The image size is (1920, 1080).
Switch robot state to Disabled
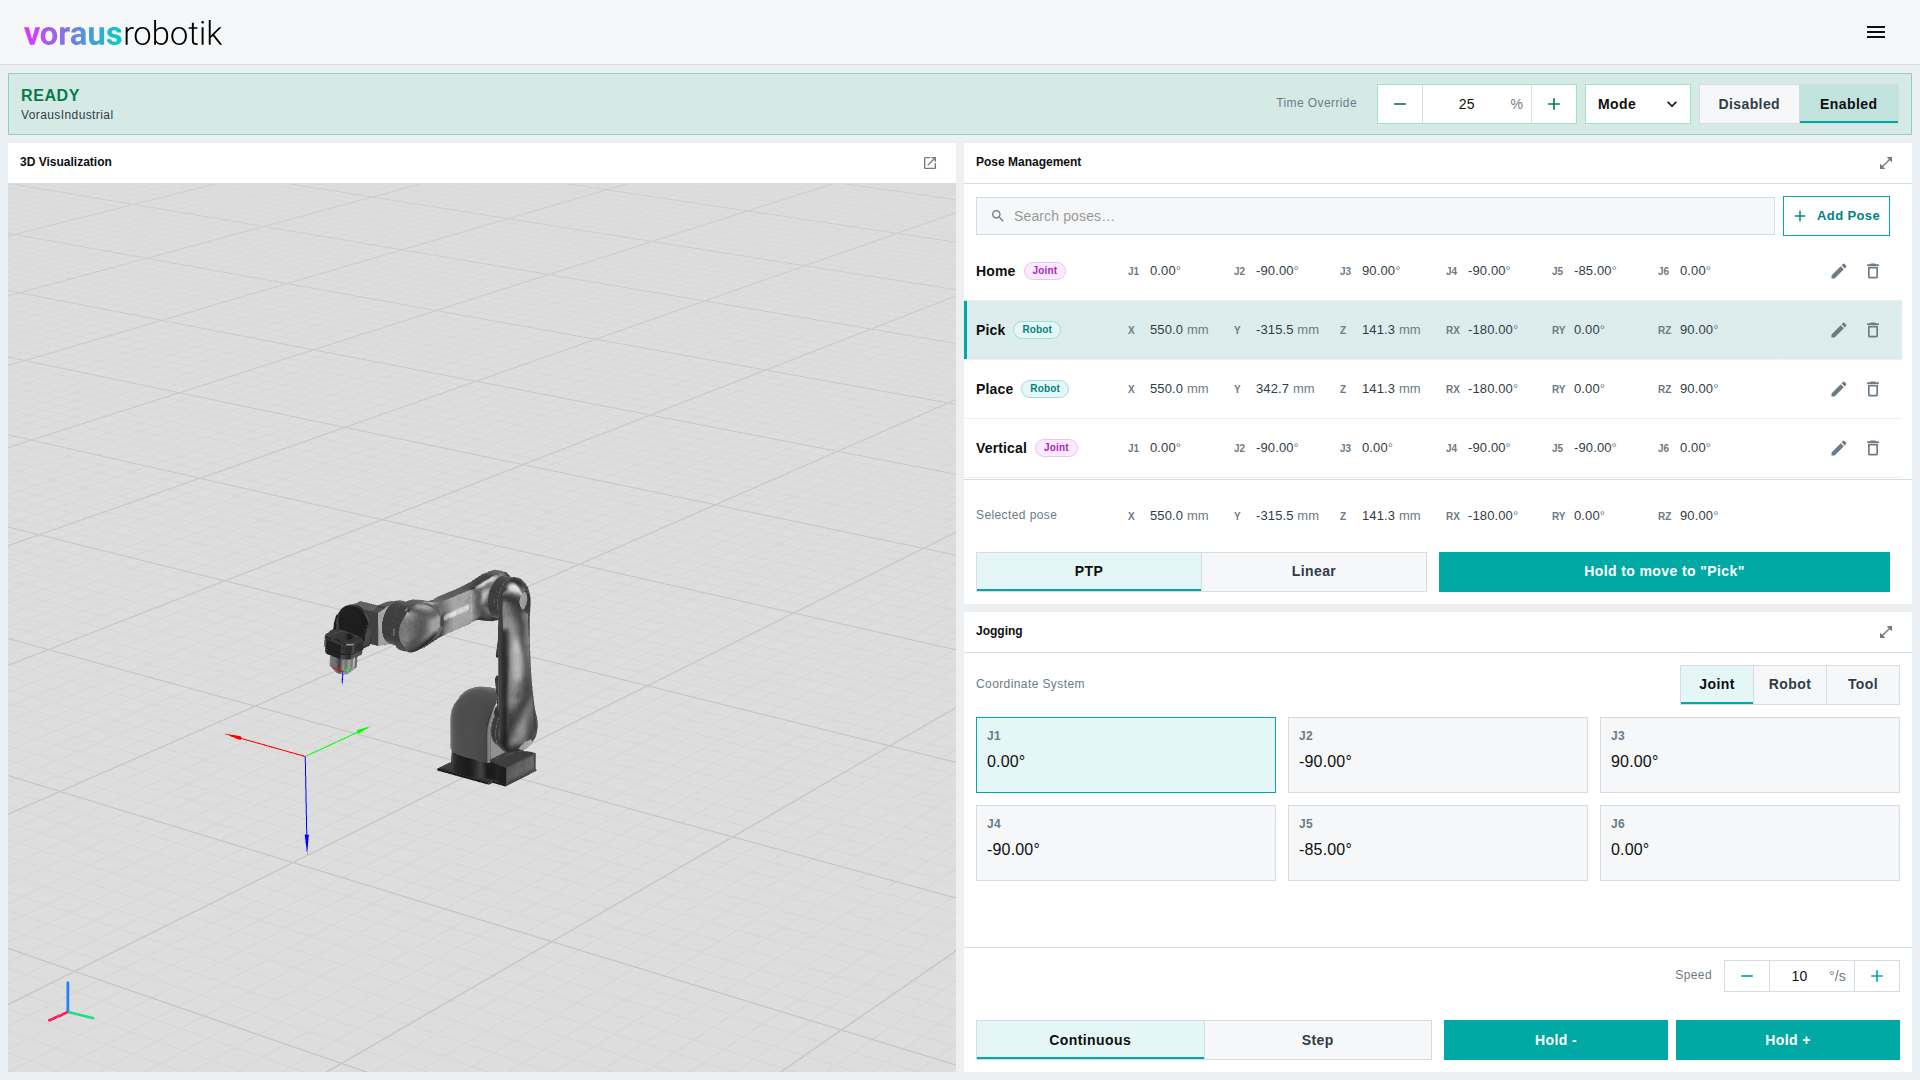(1749, 104)
